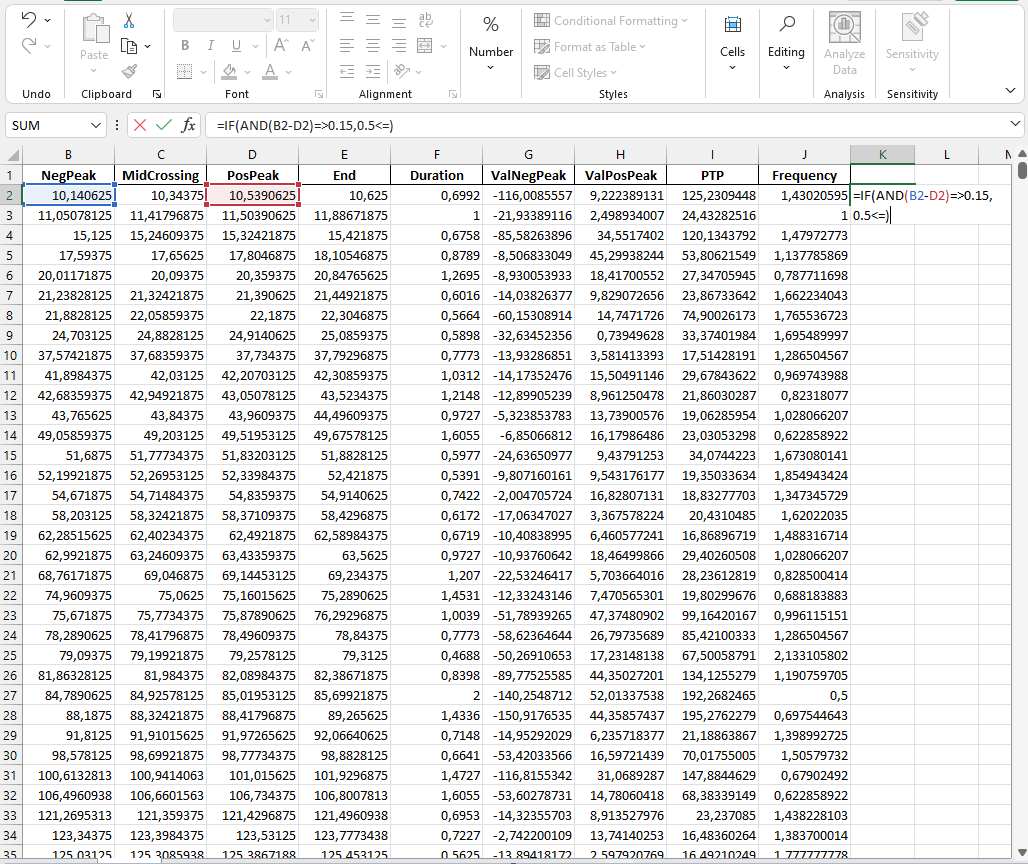Viewport: 1028px width, 864px height.
Task: Click the Percent Style icon
Action: [x=491, y=22]
